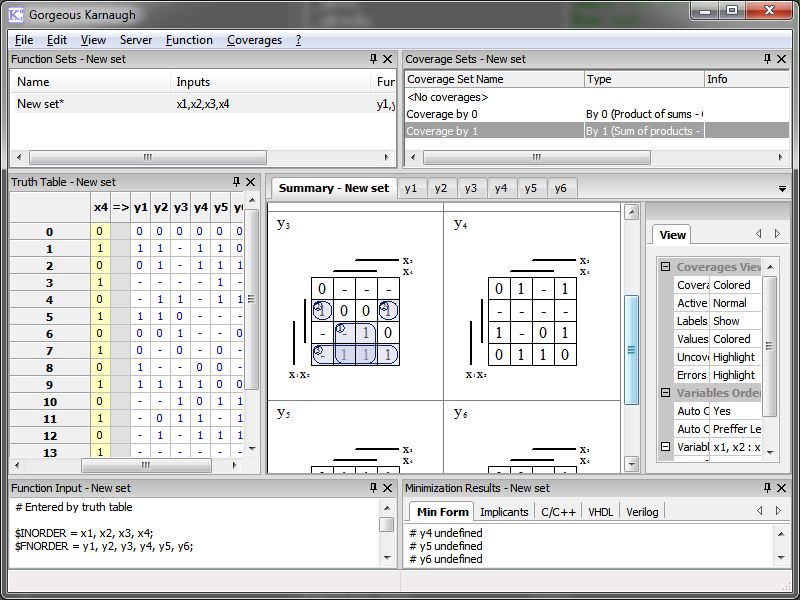
Task: Collapse the Coverages View group
Action: [665, 267]
